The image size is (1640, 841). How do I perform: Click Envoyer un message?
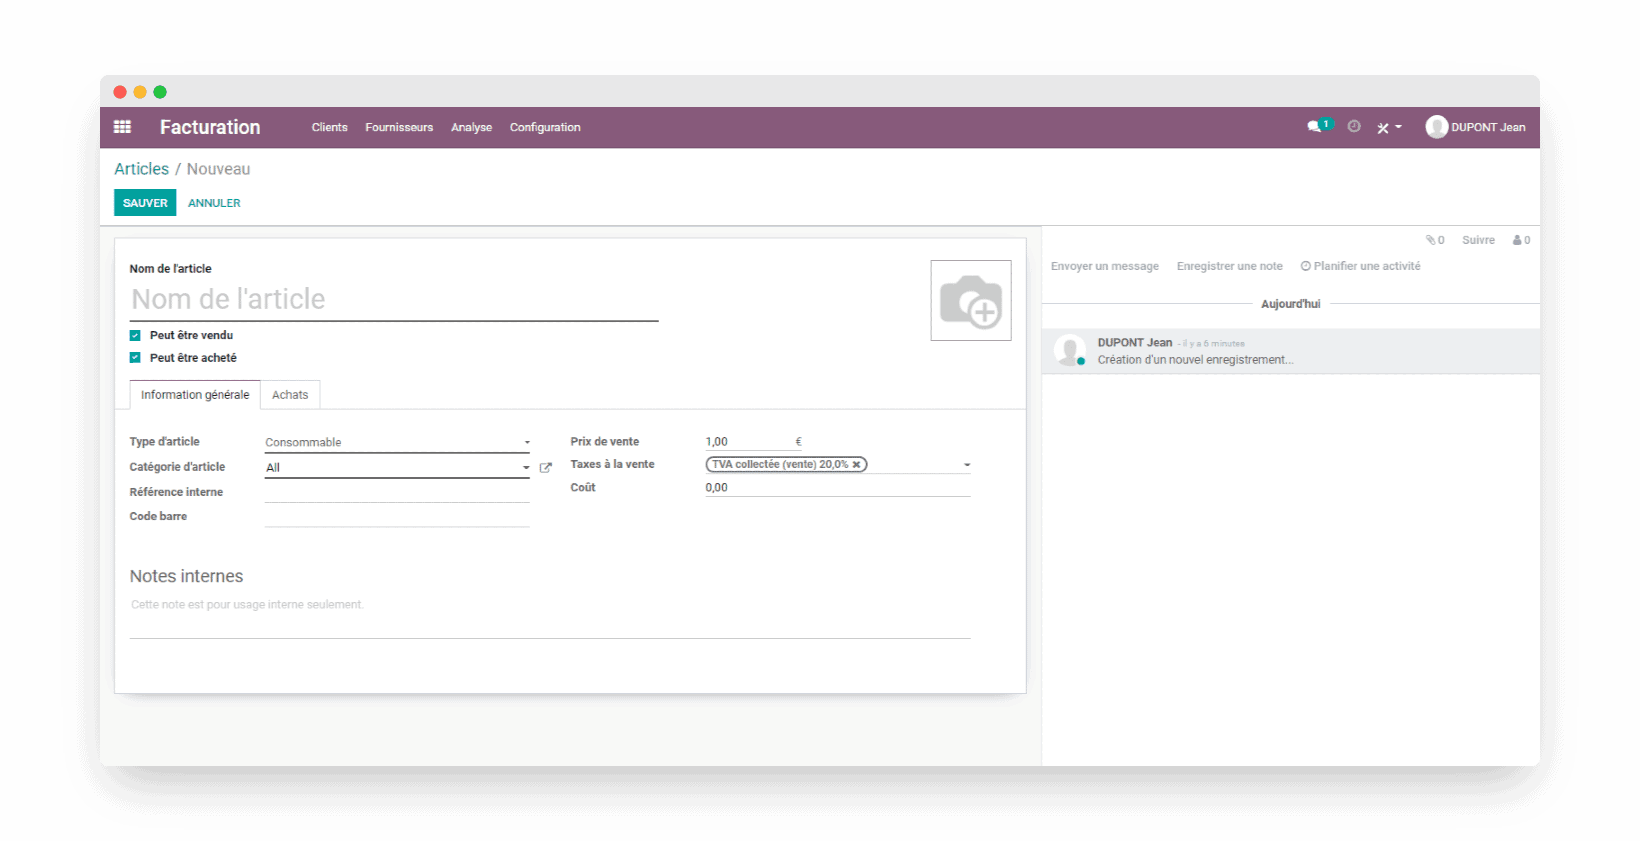coord(1105,266)
